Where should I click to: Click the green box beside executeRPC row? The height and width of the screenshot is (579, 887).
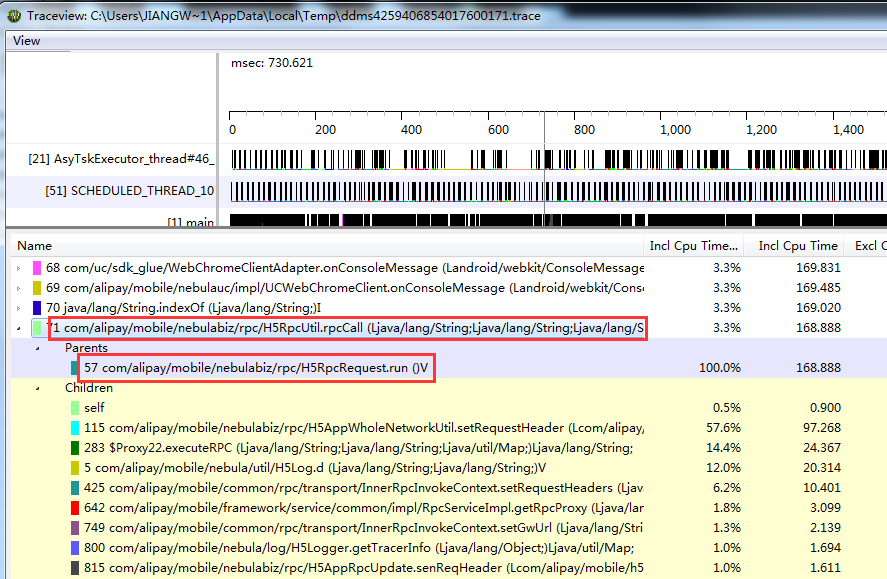[76, 448]
